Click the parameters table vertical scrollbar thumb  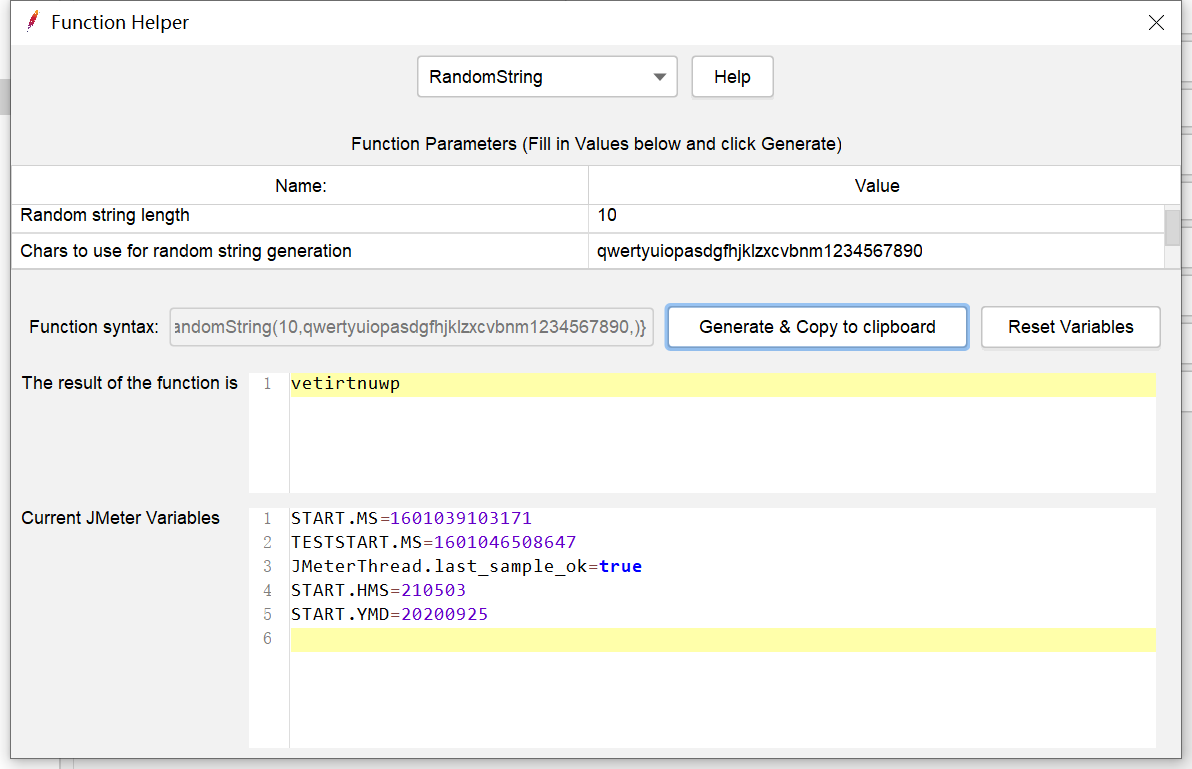(1172, 227)
